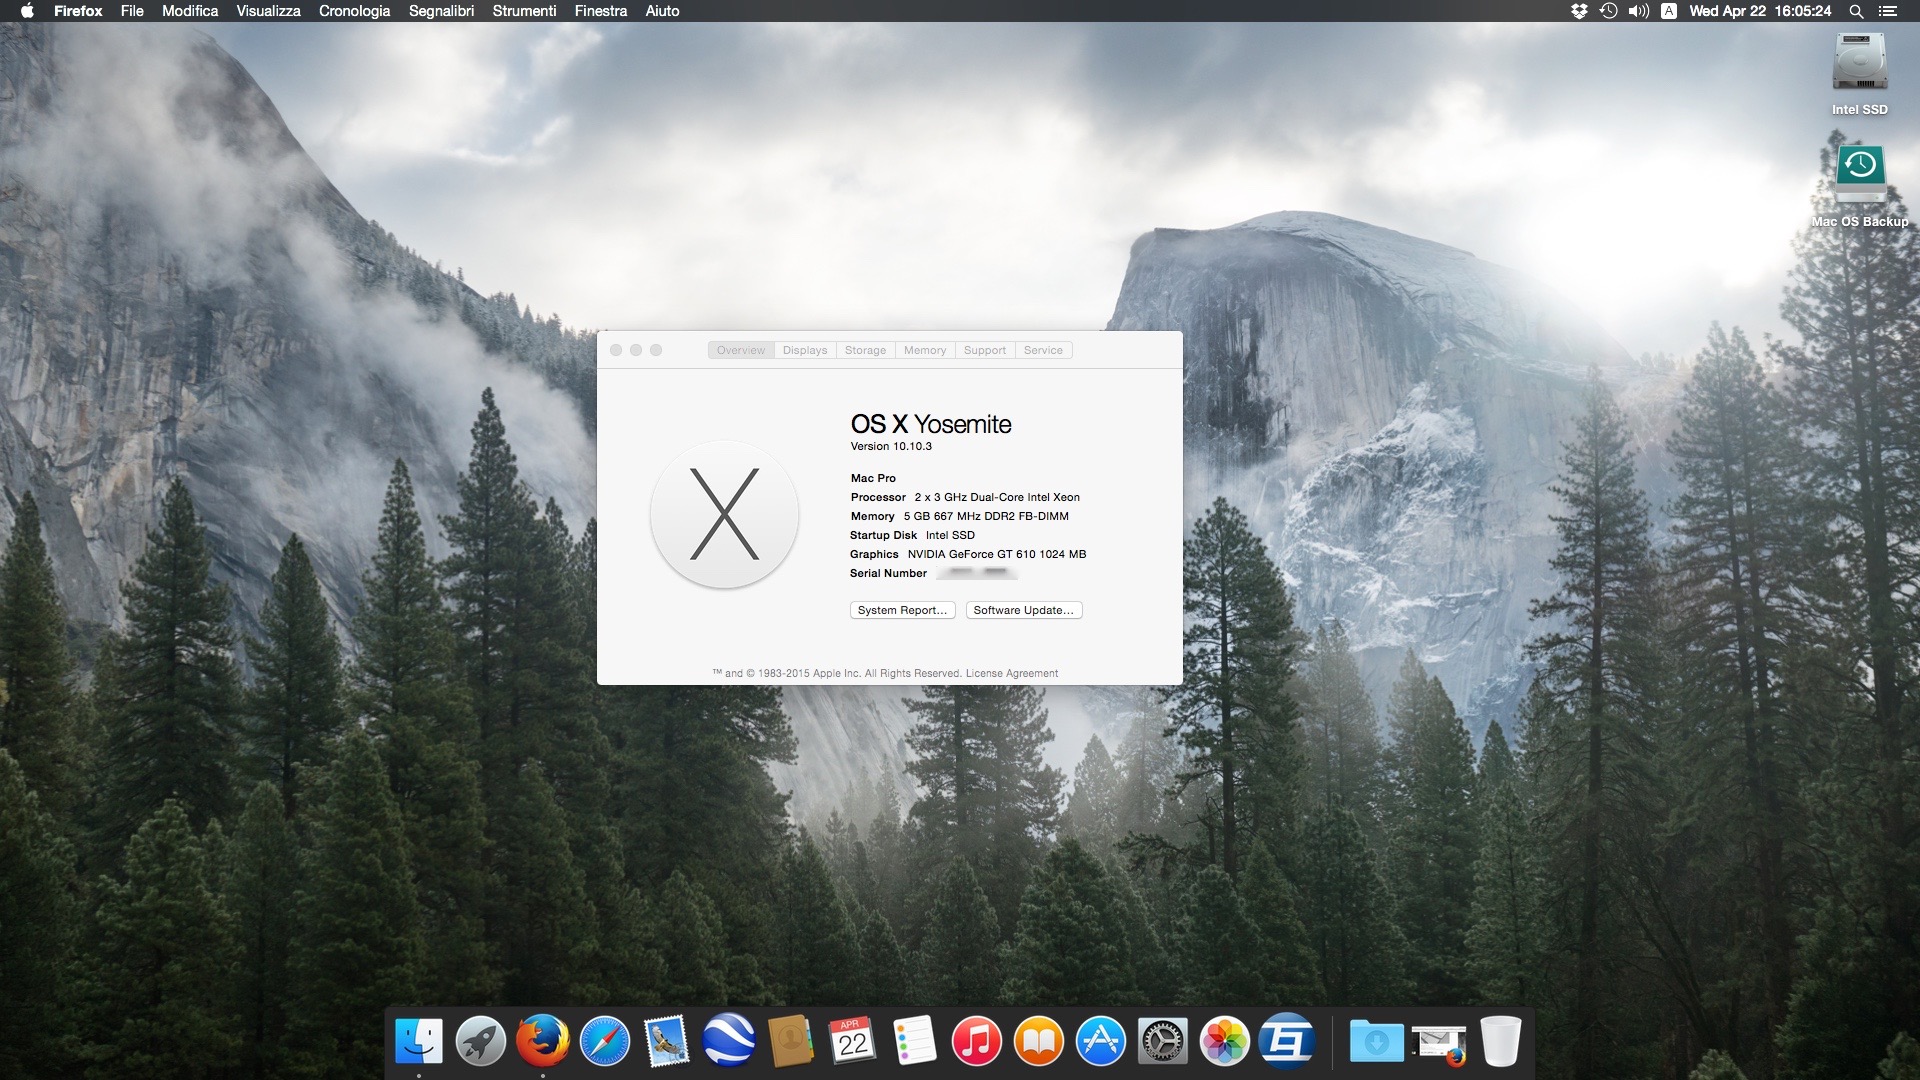The image size is (1920, 1080).
Task: Open the Trash in the dock
Action: pos(1501,1042)
